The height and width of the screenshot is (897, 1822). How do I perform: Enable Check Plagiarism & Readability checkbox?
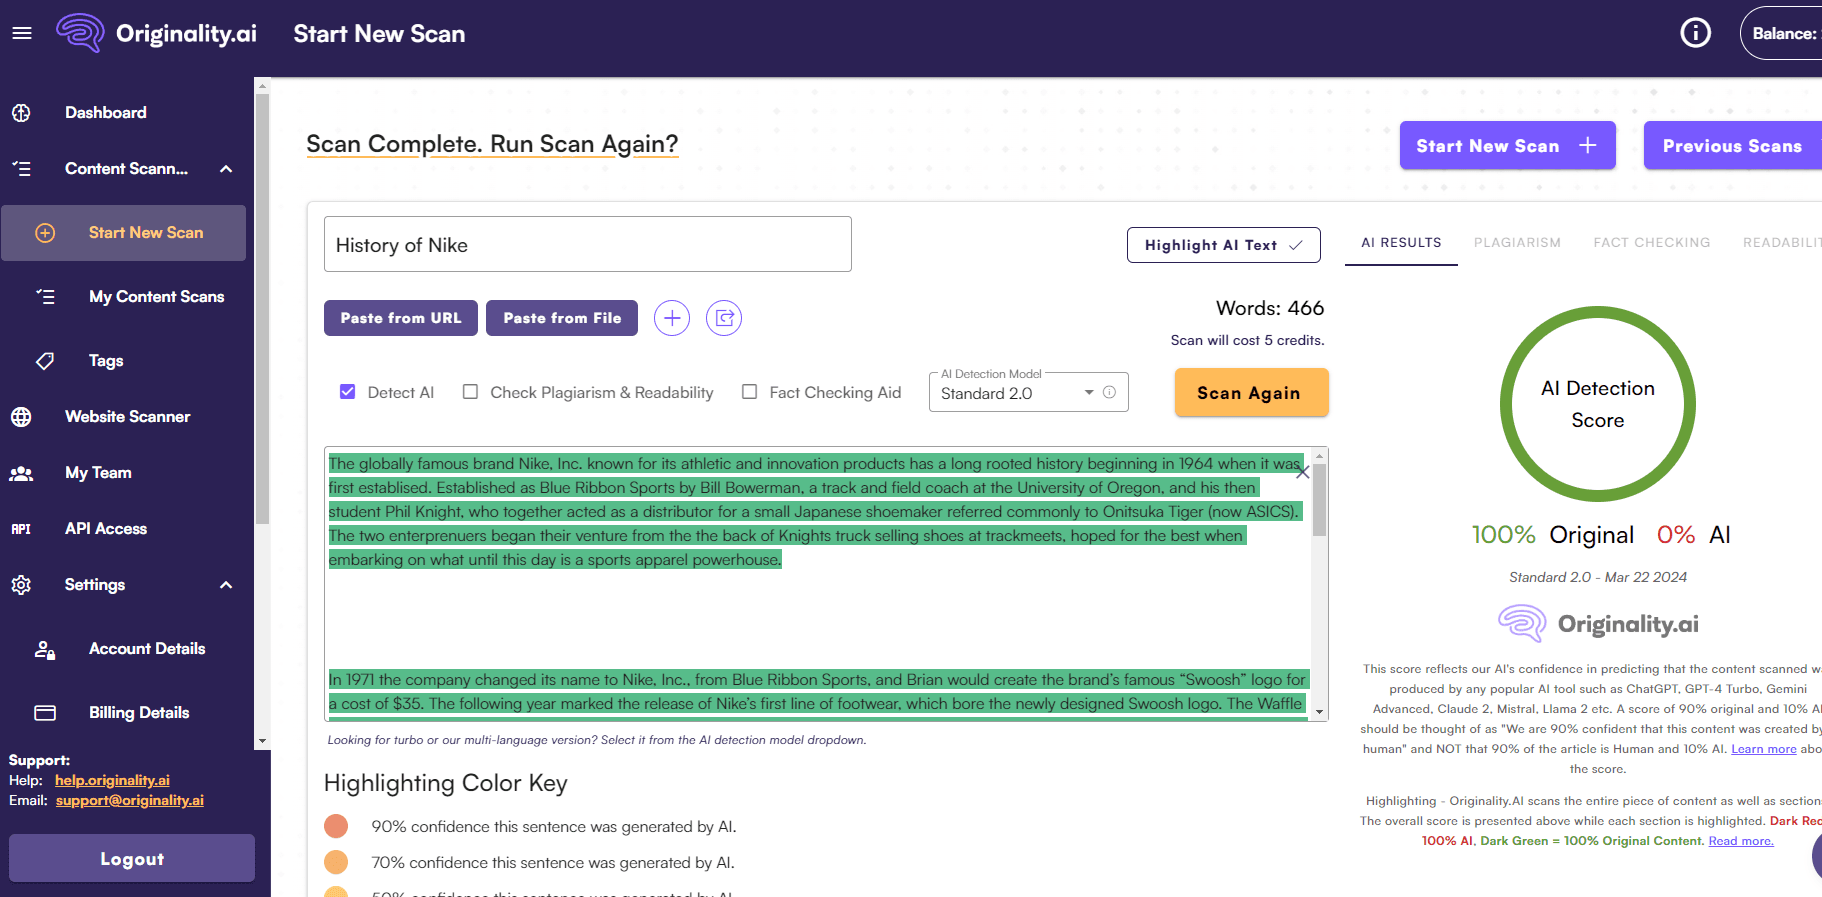click(x=470, y=392)
